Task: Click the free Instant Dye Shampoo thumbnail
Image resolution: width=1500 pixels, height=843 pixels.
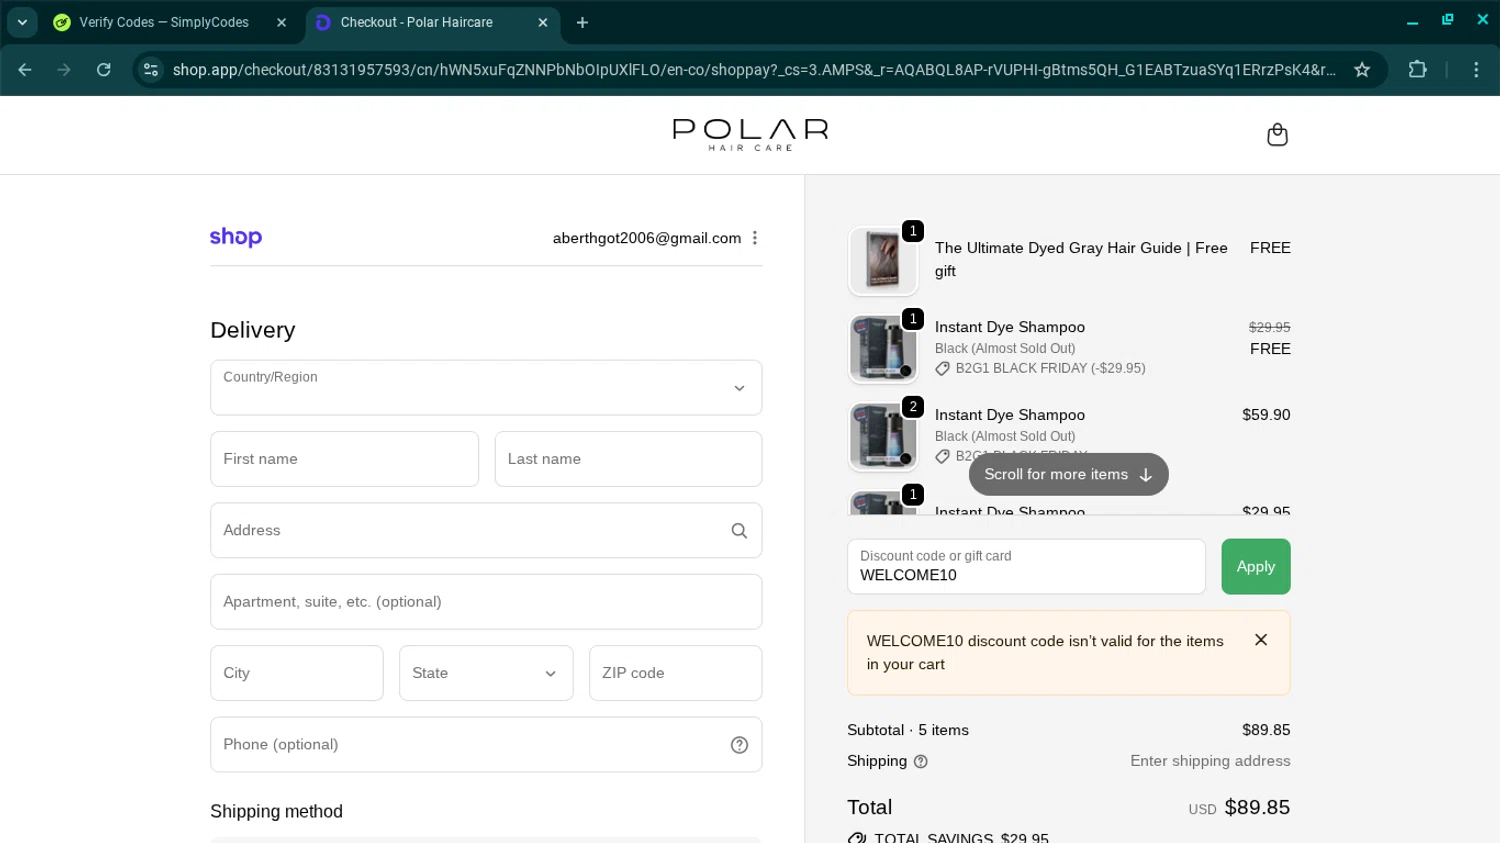Action: [x=883, y=349]
